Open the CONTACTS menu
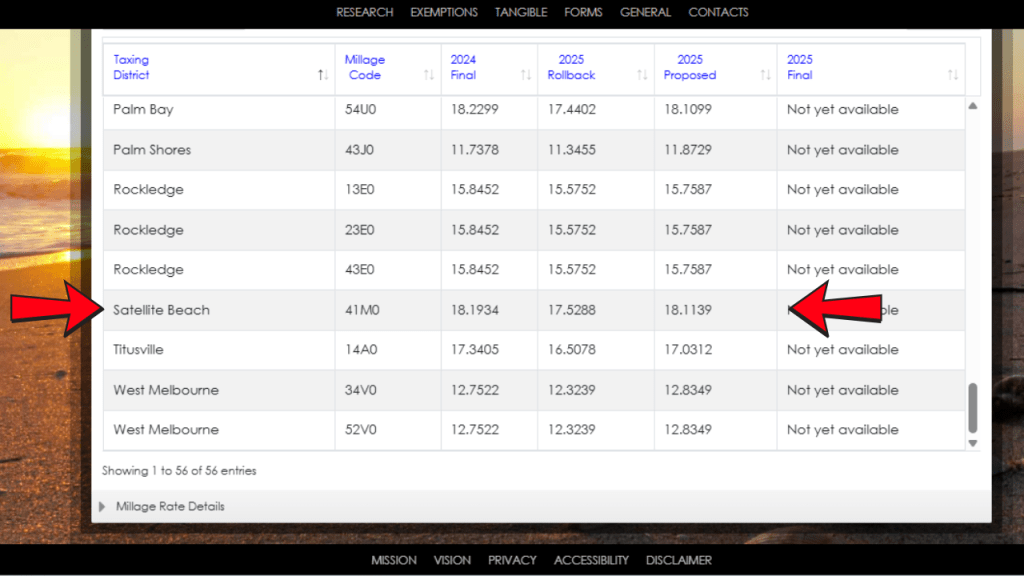The width and height of the screenshot is (1024, 576). pos(718,12)
